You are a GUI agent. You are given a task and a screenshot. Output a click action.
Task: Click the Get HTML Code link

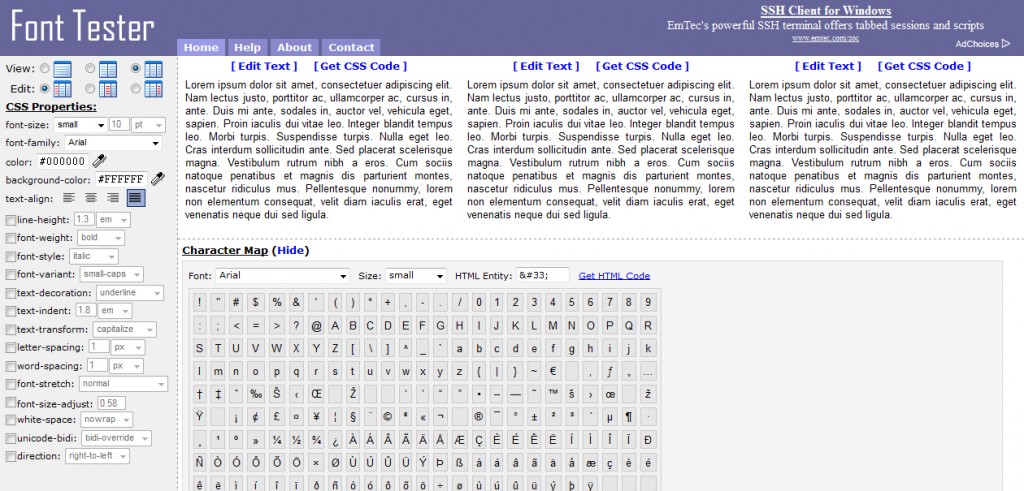(x=614, y=276)
